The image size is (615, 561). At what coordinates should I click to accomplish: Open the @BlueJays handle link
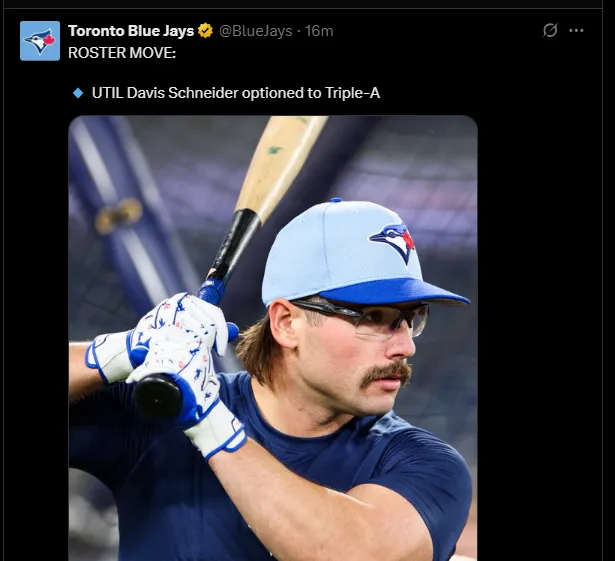[256, 31]
